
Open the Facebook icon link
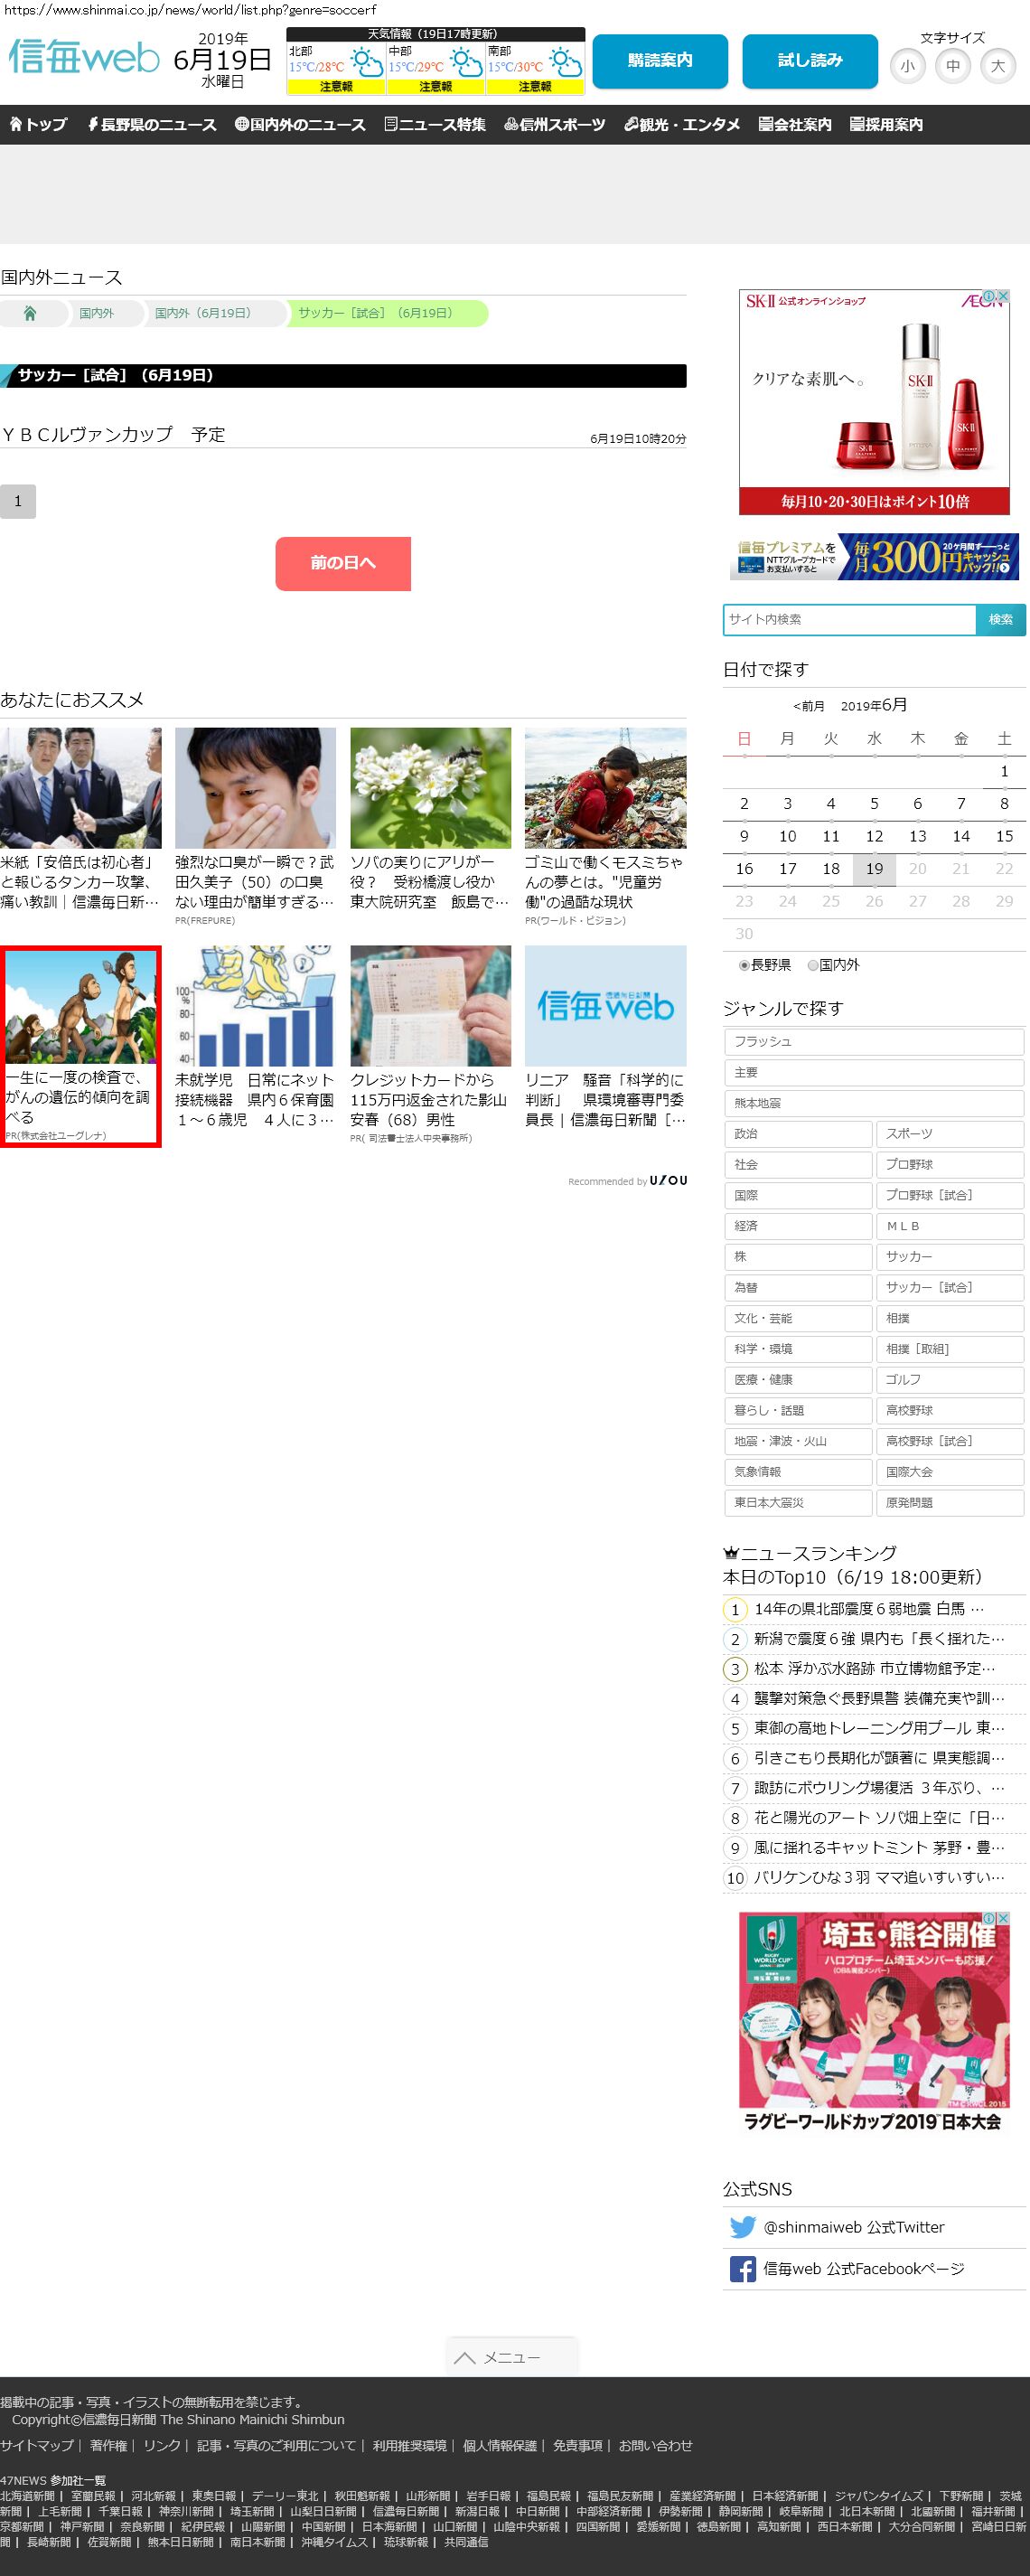pos(742,2269)
